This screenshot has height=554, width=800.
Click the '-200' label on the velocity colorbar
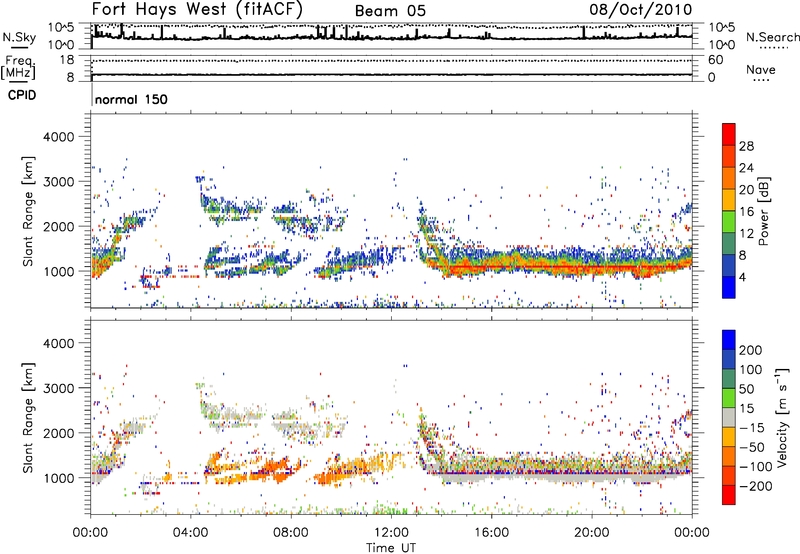click(x=755, y=486)
